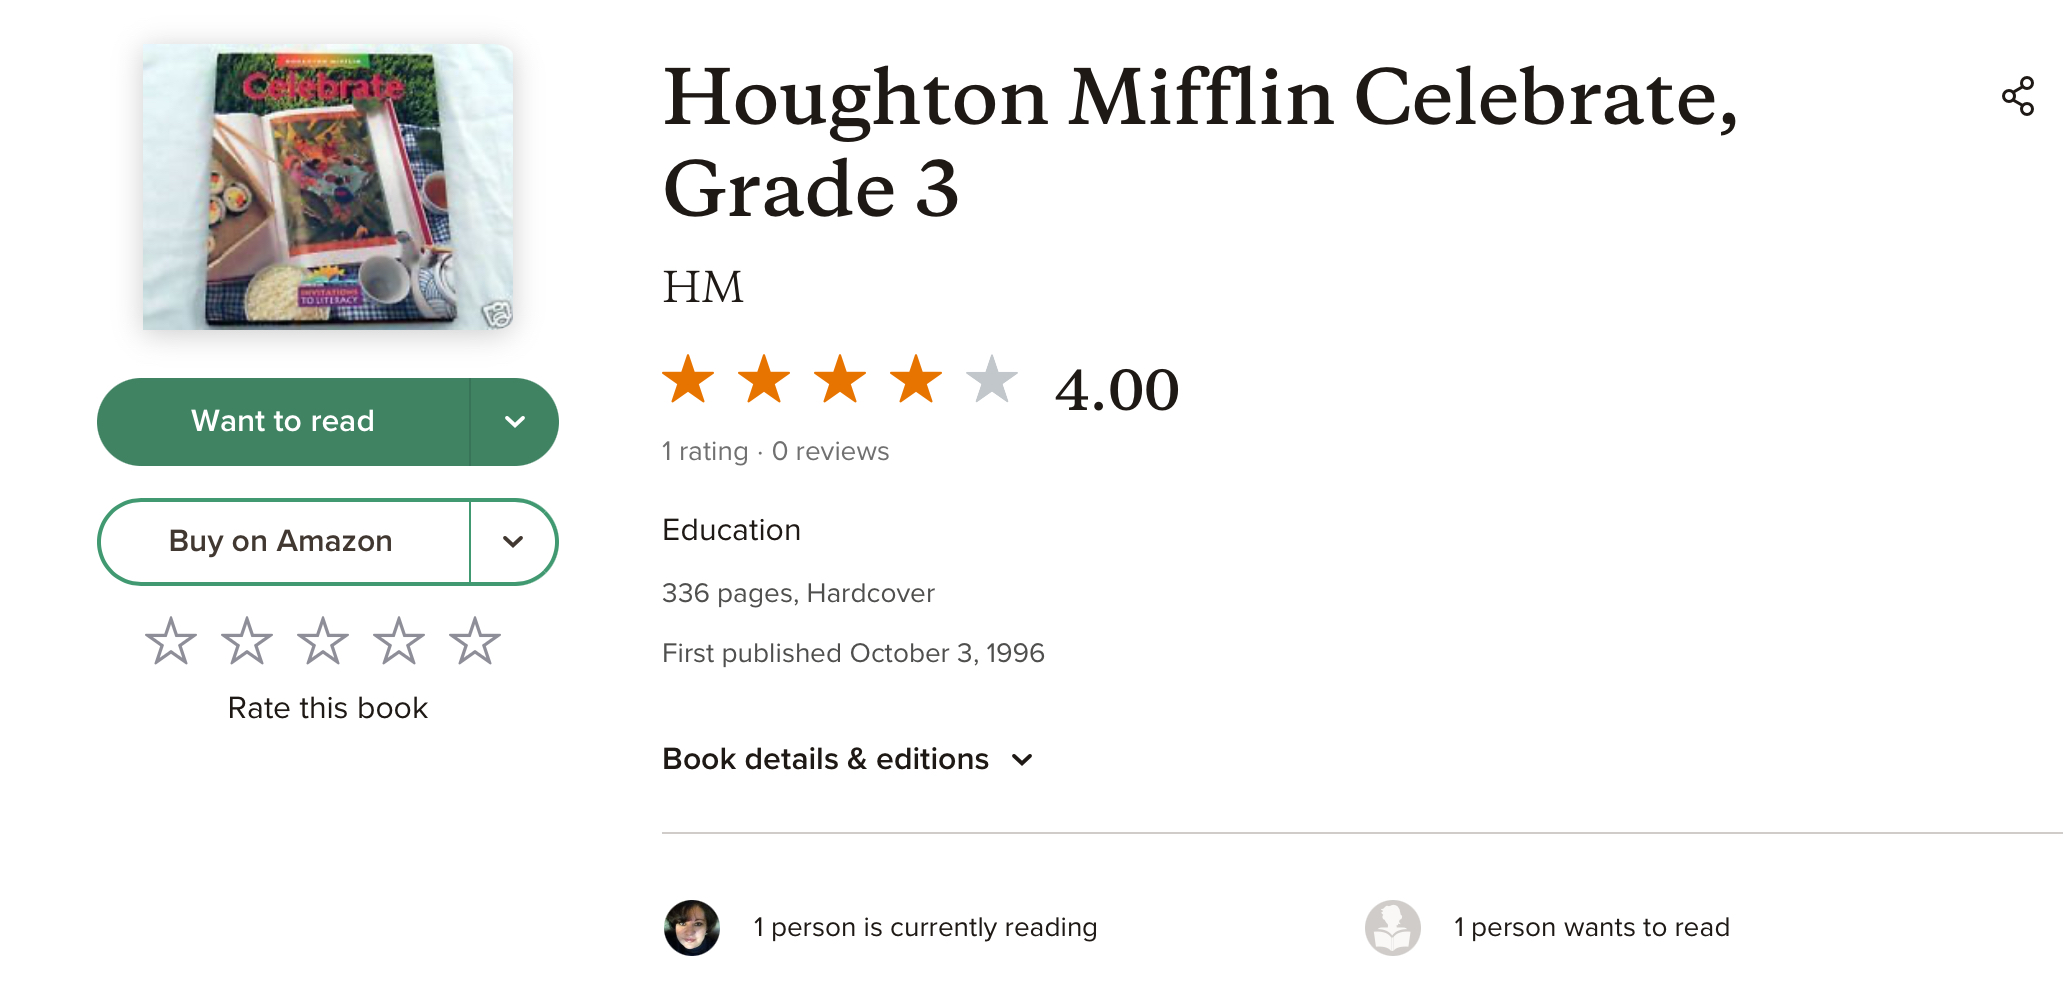The image size is (2065, 1003).
Task: Open the Want to read shelf dropdown
Action: point(514,422)
